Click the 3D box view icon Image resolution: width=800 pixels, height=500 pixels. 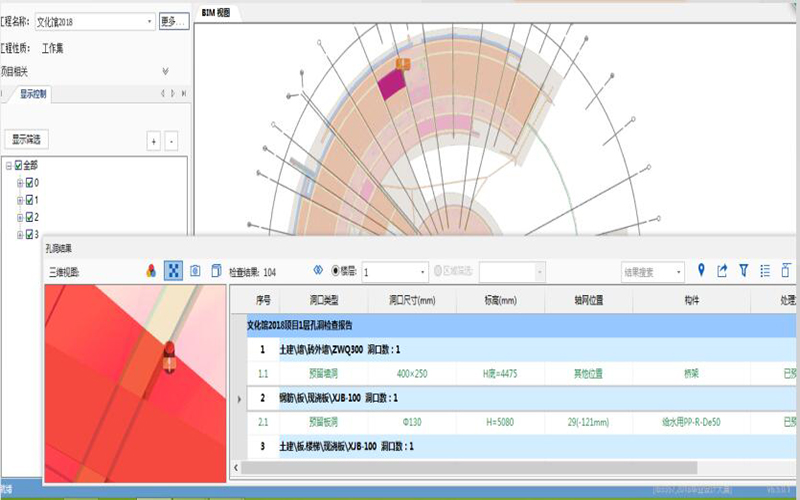pyautogui.click(x=216, y=271)
